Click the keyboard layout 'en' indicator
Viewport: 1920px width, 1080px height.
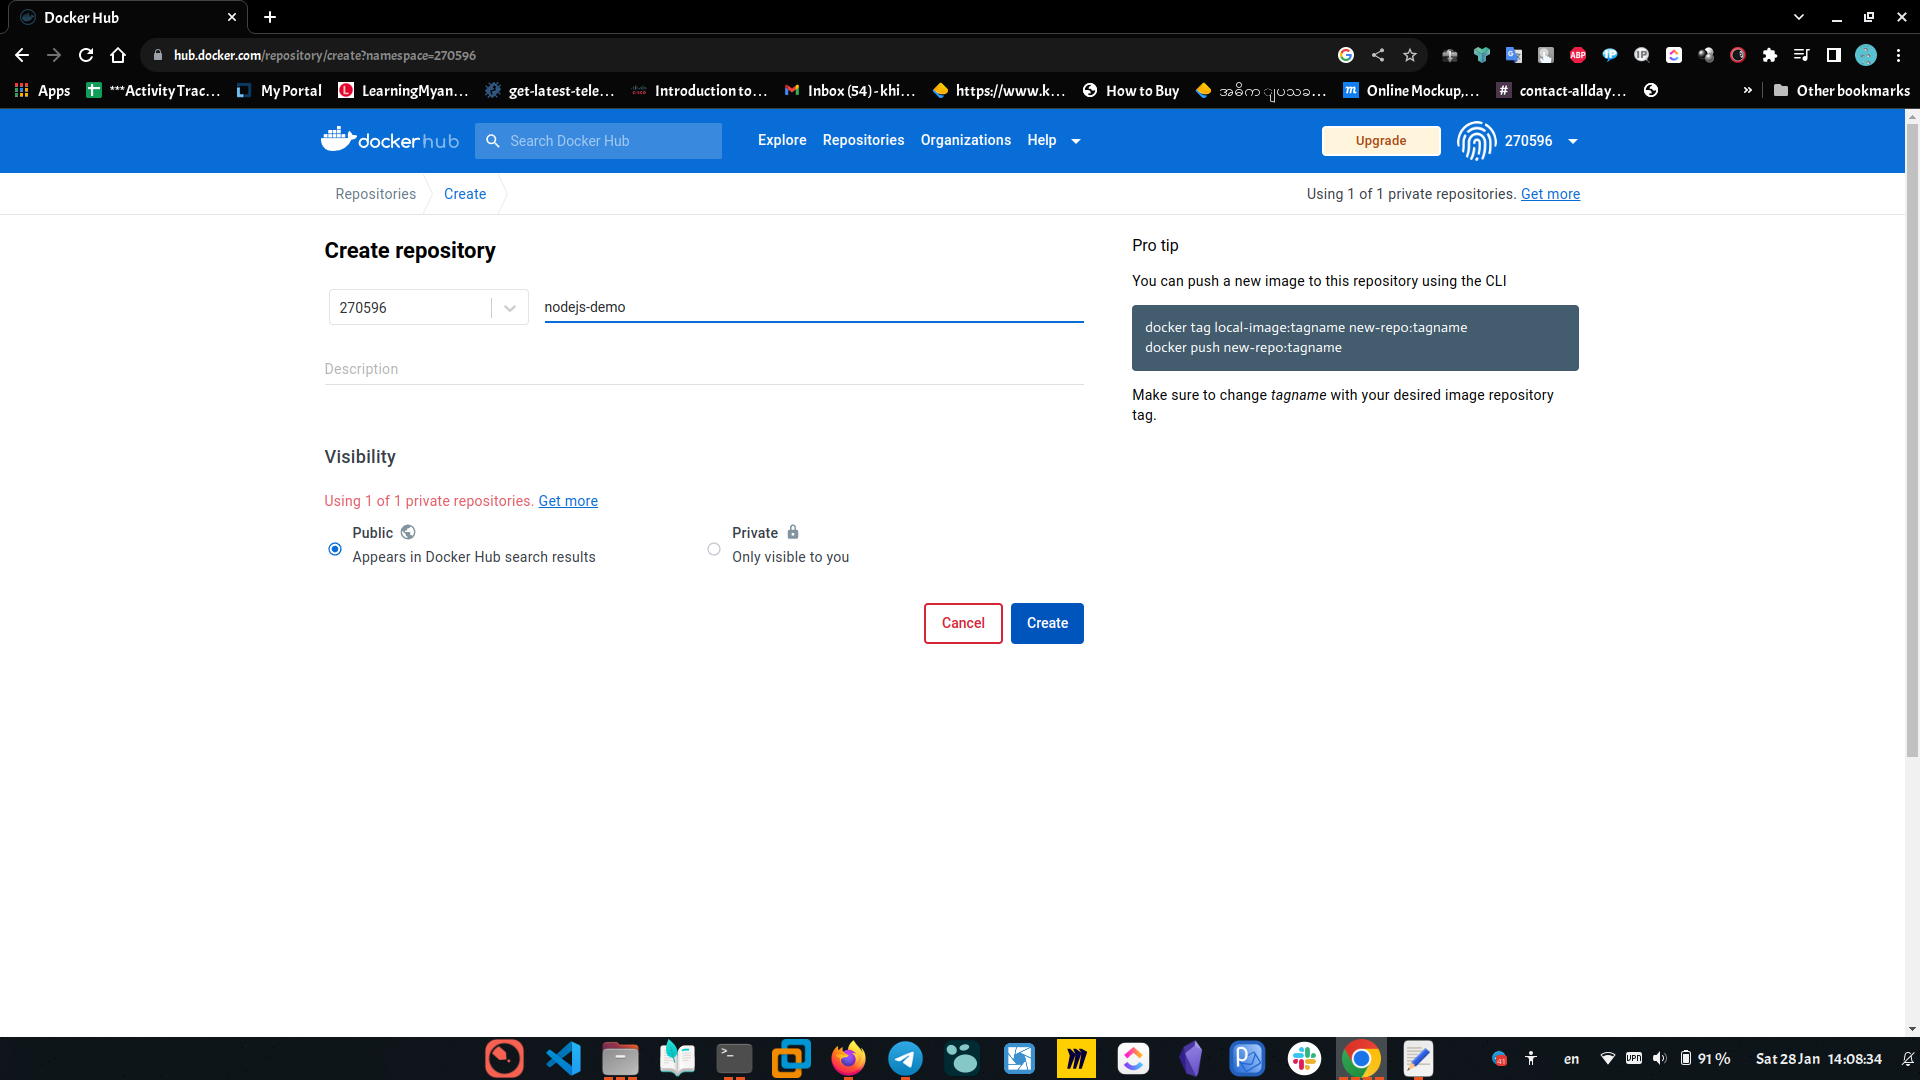[x=1571, y=1059]
